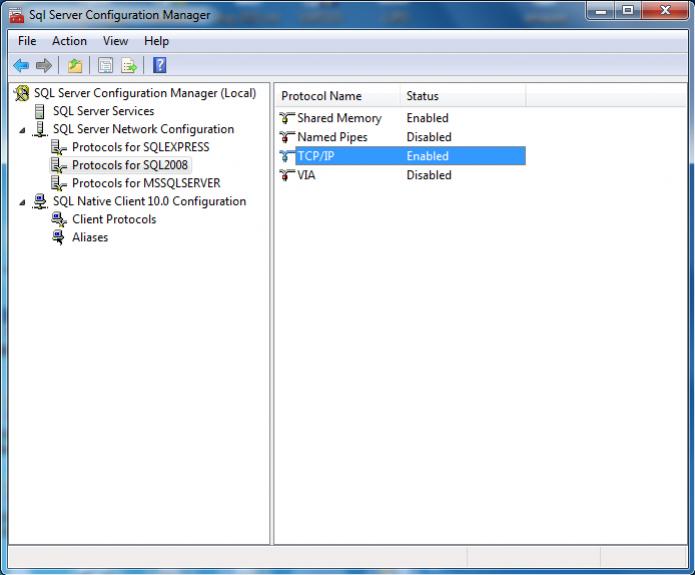
Task: Open Properties via toolbar sheet icon
Action: 105,66
